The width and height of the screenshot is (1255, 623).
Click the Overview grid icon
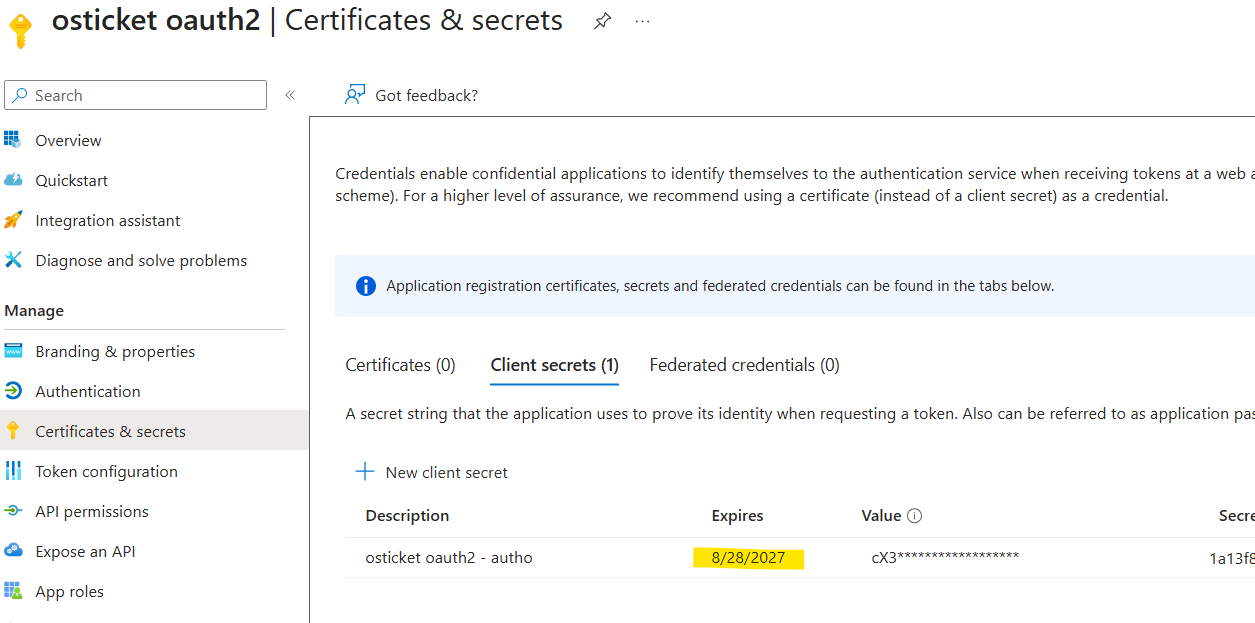click(13, 140)
